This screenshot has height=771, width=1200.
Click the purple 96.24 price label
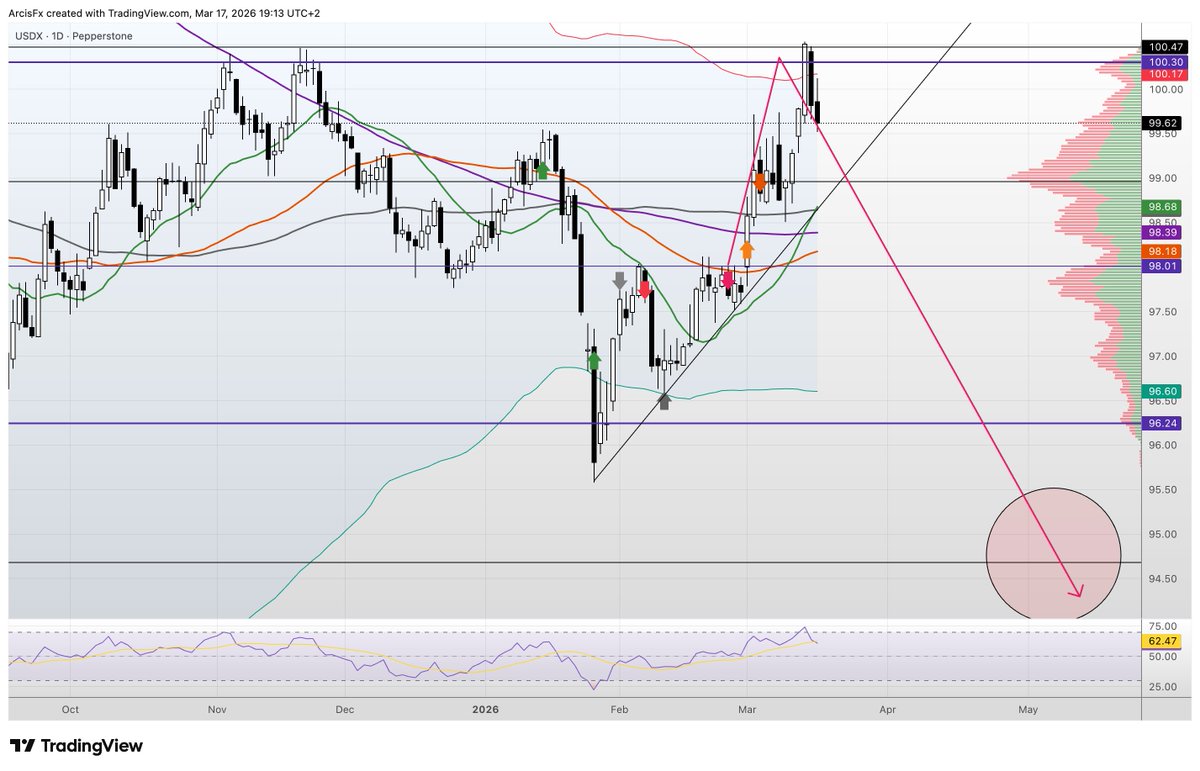tap(1161, 423)
